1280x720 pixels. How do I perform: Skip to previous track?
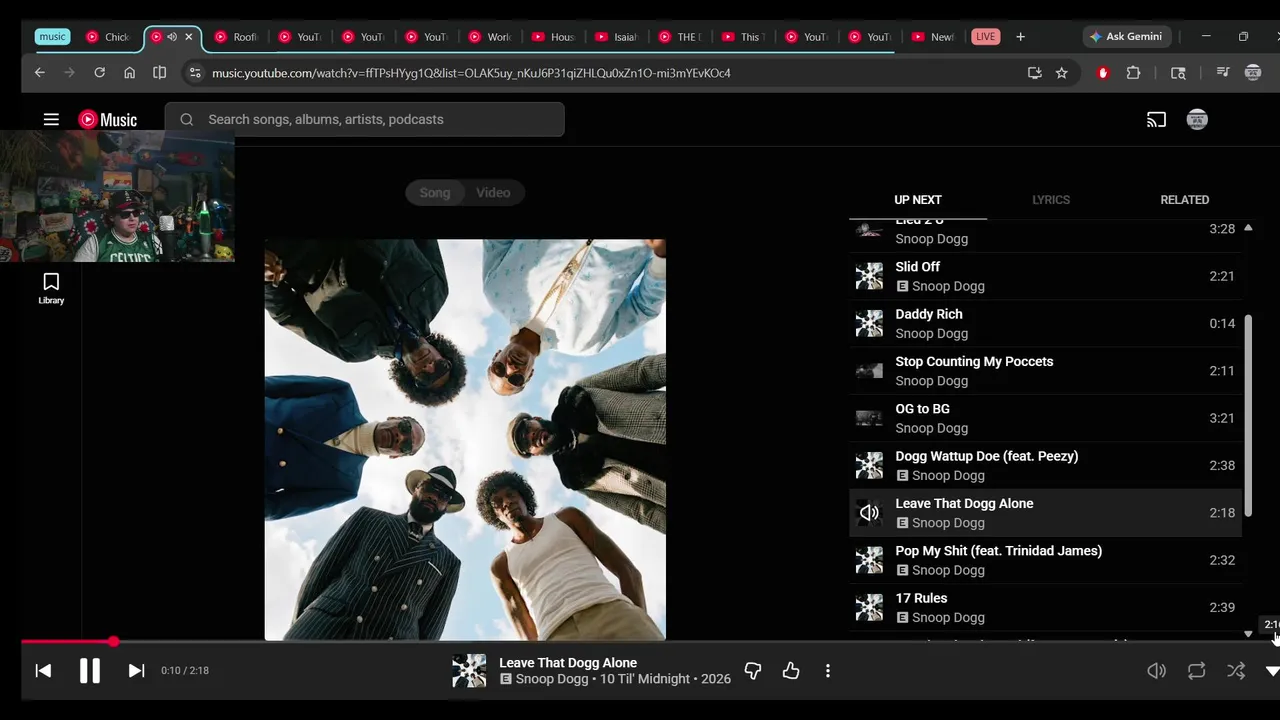pyautogui.click(x=43, y=671)
